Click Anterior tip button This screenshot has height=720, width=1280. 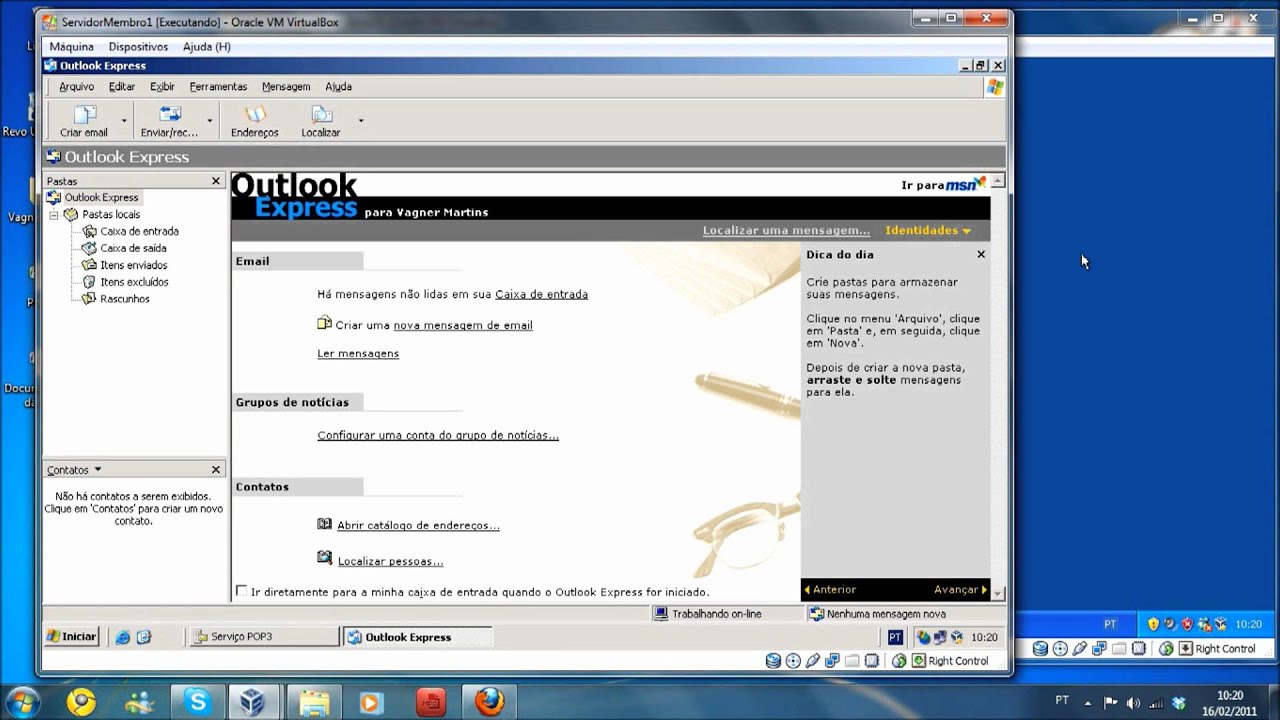[x=830, y=590]
